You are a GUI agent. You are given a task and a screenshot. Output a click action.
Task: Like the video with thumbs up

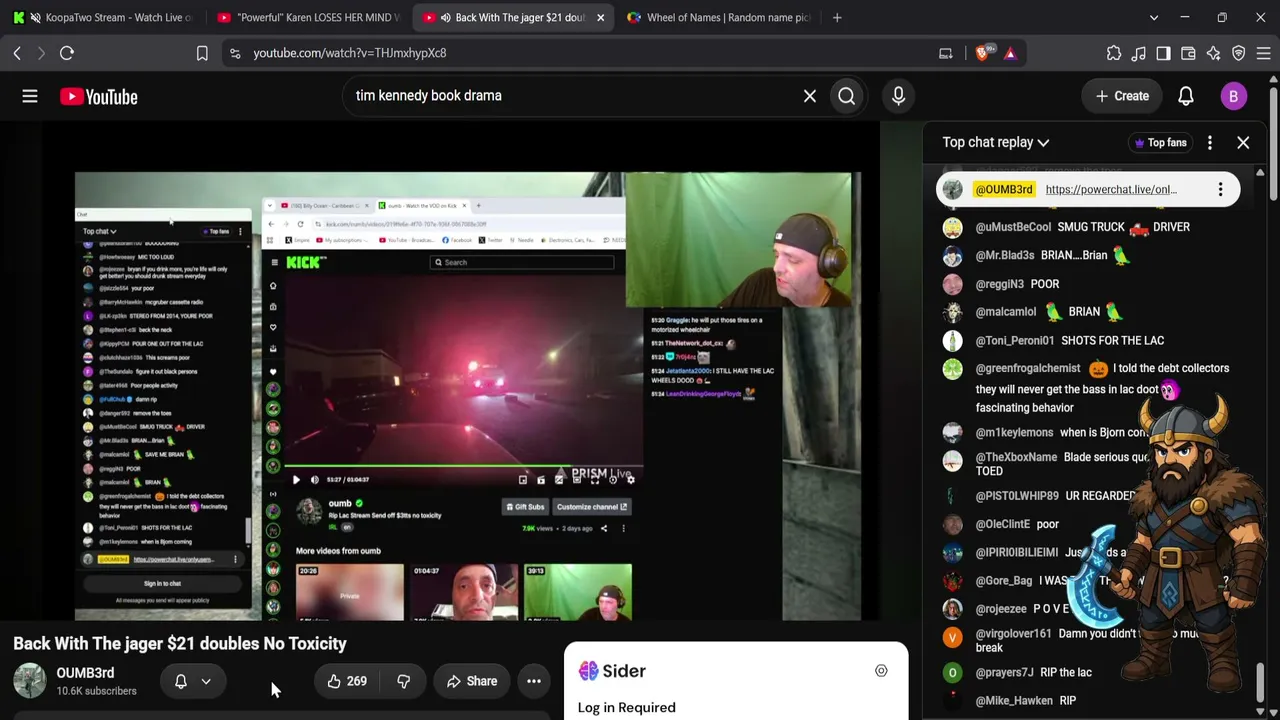346,681
